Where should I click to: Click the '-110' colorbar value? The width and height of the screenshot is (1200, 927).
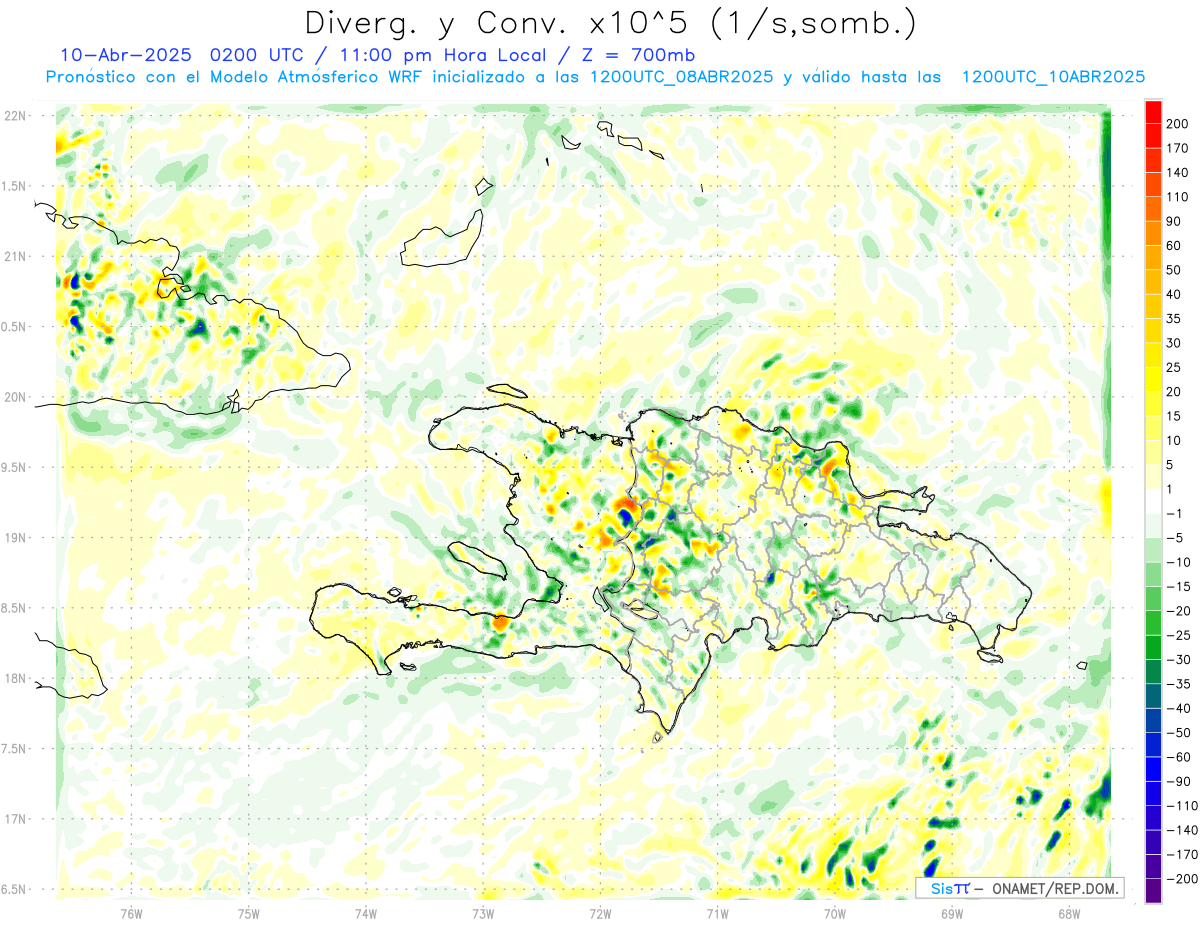(1184, 806)
